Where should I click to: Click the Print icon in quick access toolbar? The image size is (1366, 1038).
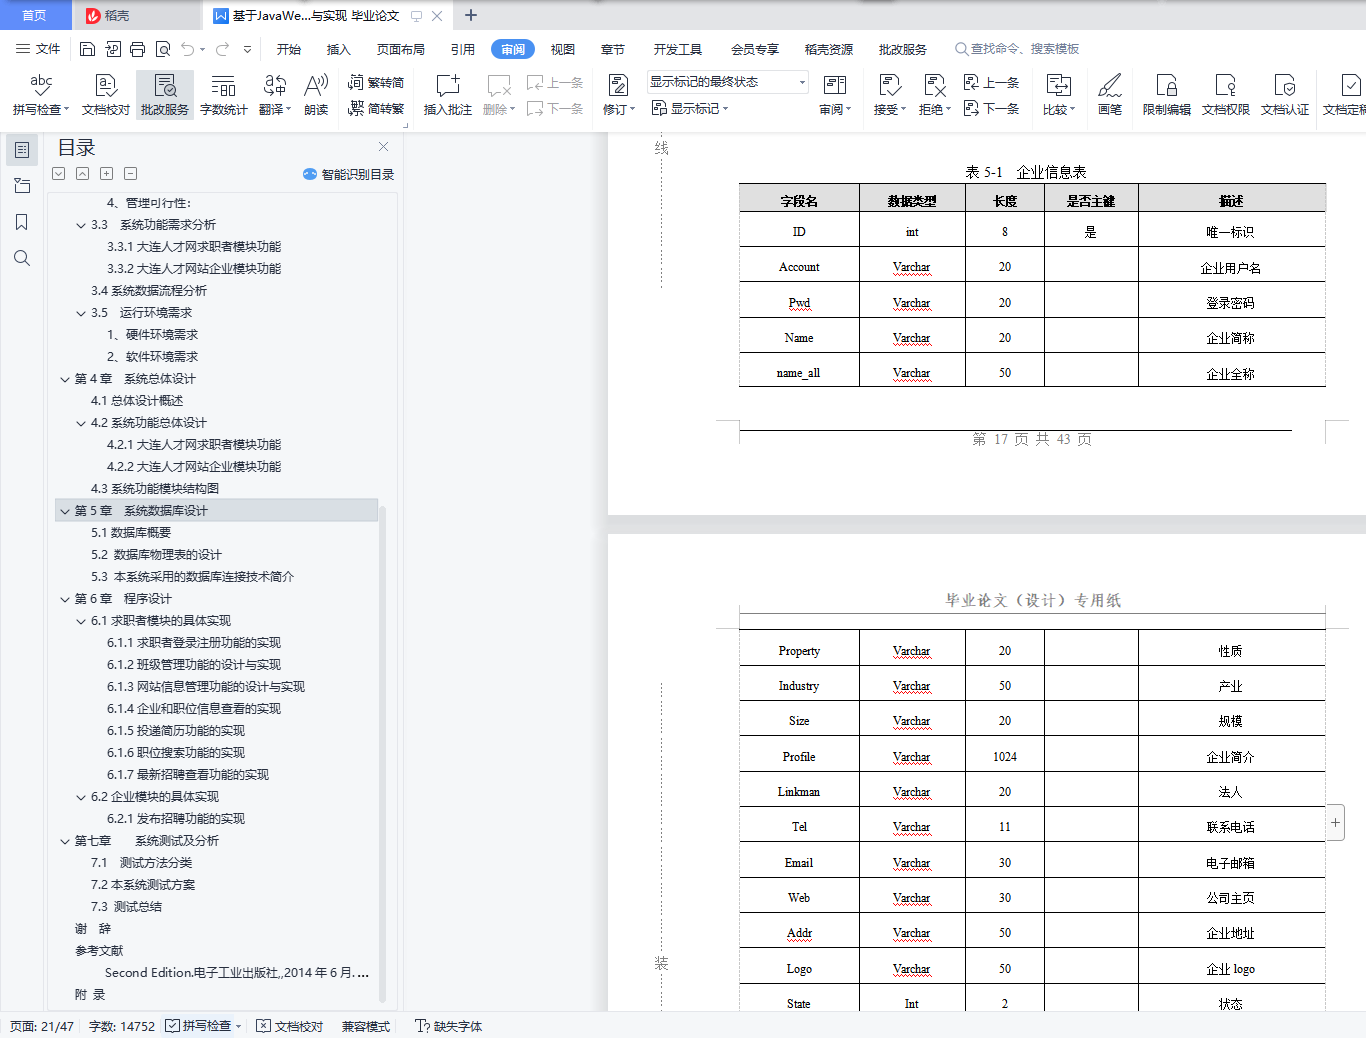pyautogui.click(x=137, y=49)
